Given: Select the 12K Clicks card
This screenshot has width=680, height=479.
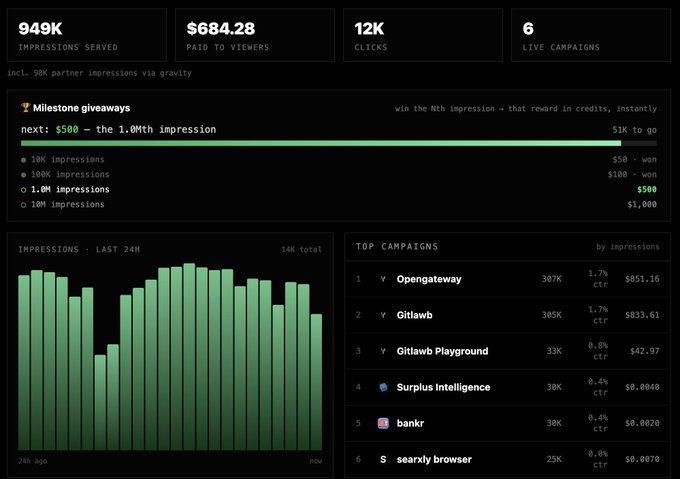Looking at the screenshot, I should pos(423,35).
